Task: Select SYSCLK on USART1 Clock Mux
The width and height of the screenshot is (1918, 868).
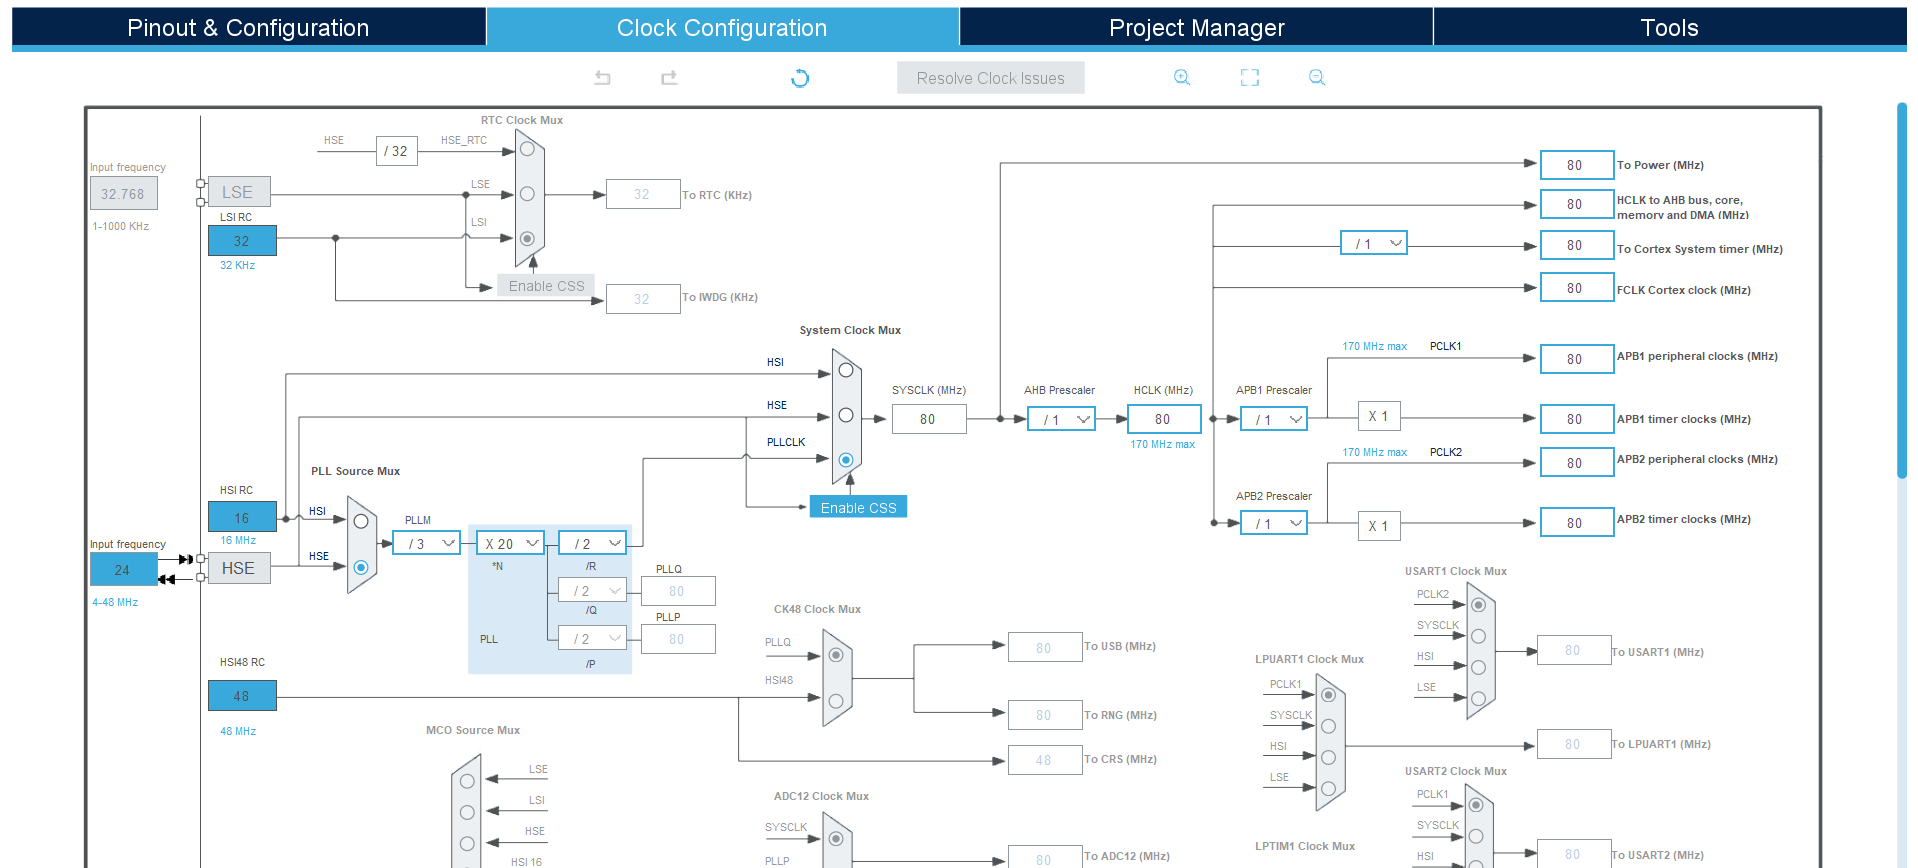Action: 1478,636
